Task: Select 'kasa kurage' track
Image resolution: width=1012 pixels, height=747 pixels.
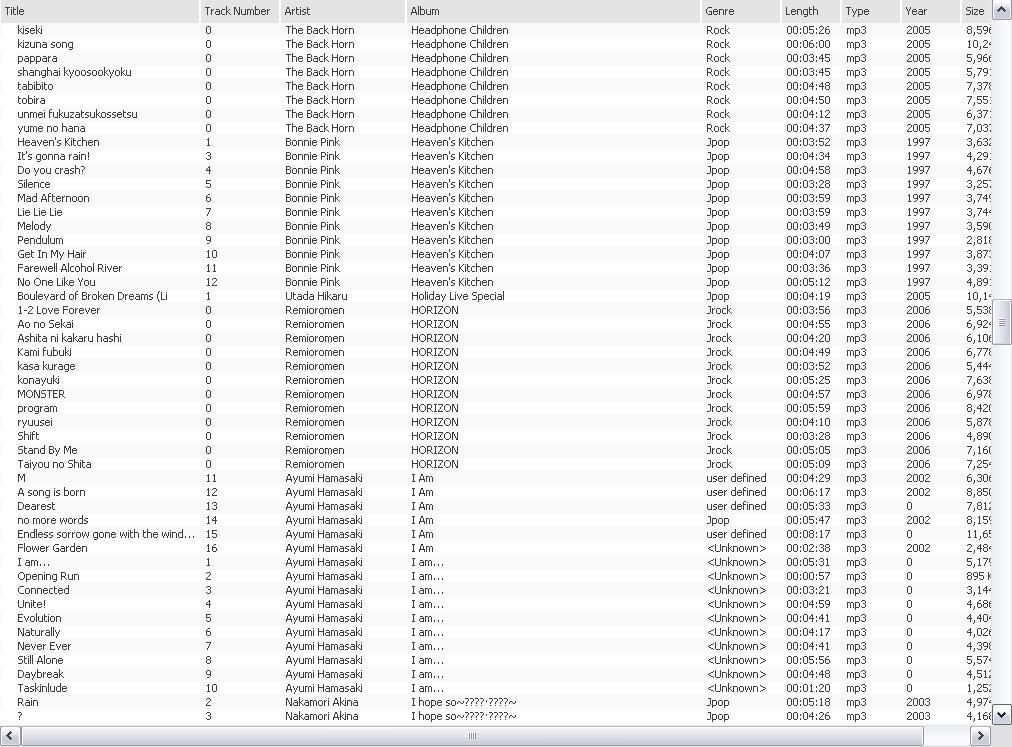Action: tap(46, 366)
